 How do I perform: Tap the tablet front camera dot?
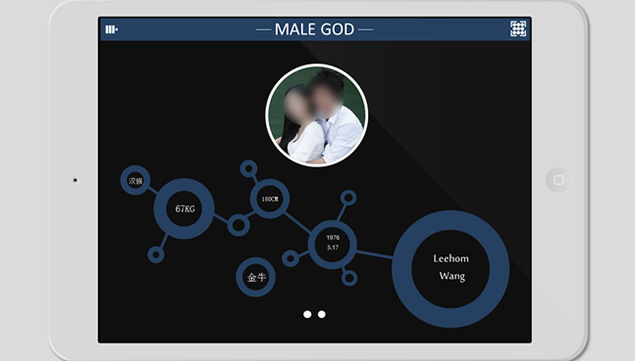coord(75,180)
